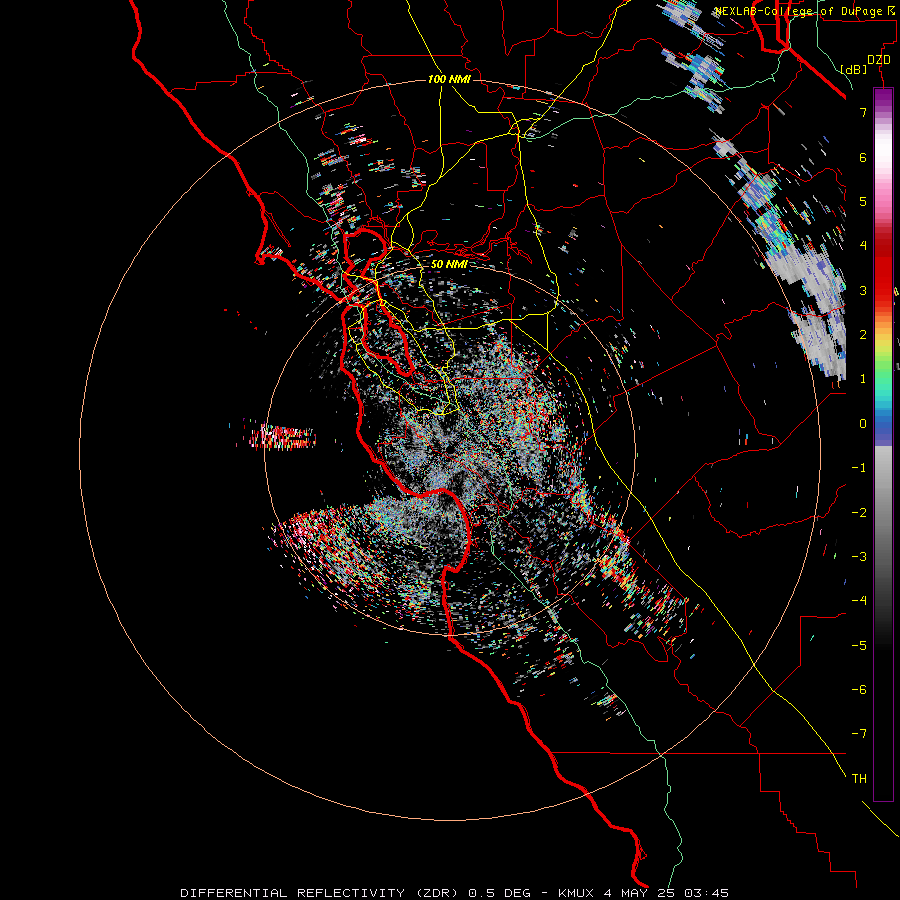The height and width of the screenshot is (900, 900).
Task: Click the 3 value on the color scale
Action: [863, 290]
